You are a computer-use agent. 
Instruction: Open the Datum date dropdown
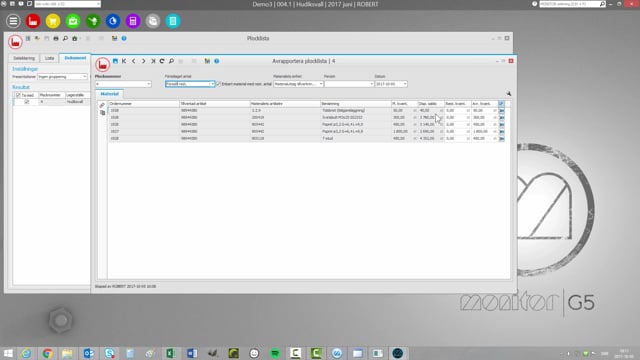pos(404,84)
